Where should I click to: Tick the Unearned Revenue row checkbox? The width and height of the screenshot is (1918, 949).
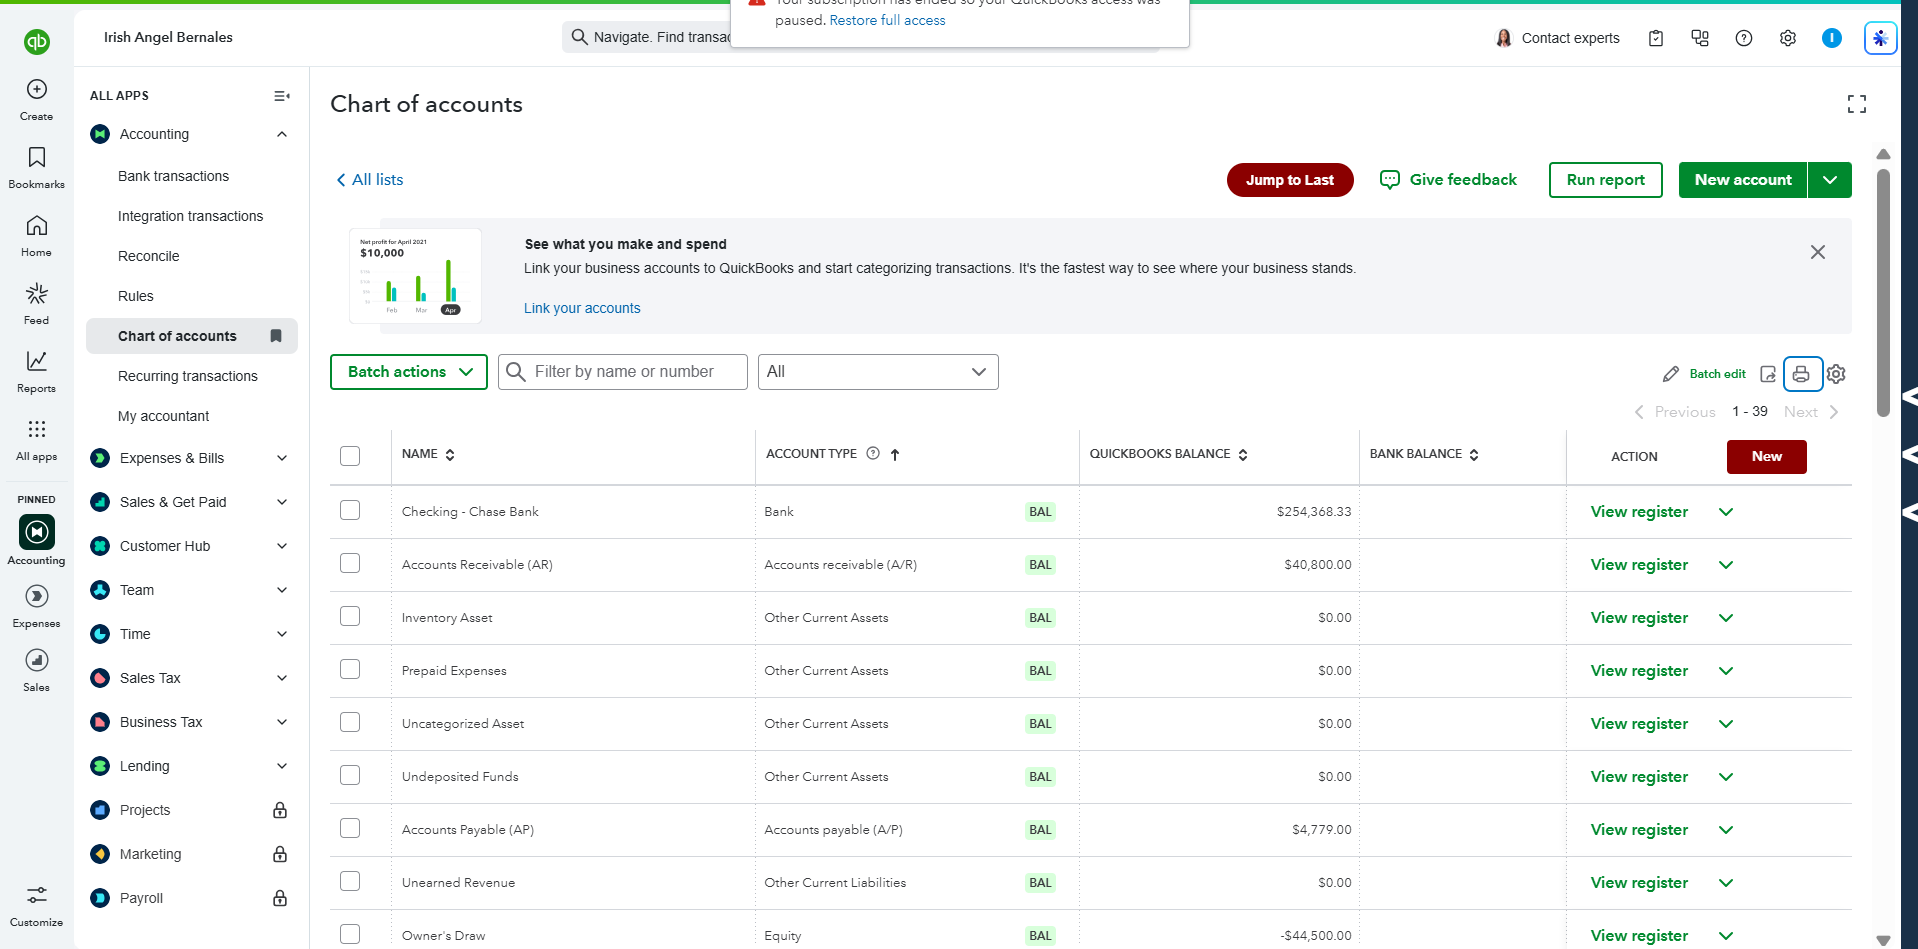pyautogui.click(x=350, y=881)
